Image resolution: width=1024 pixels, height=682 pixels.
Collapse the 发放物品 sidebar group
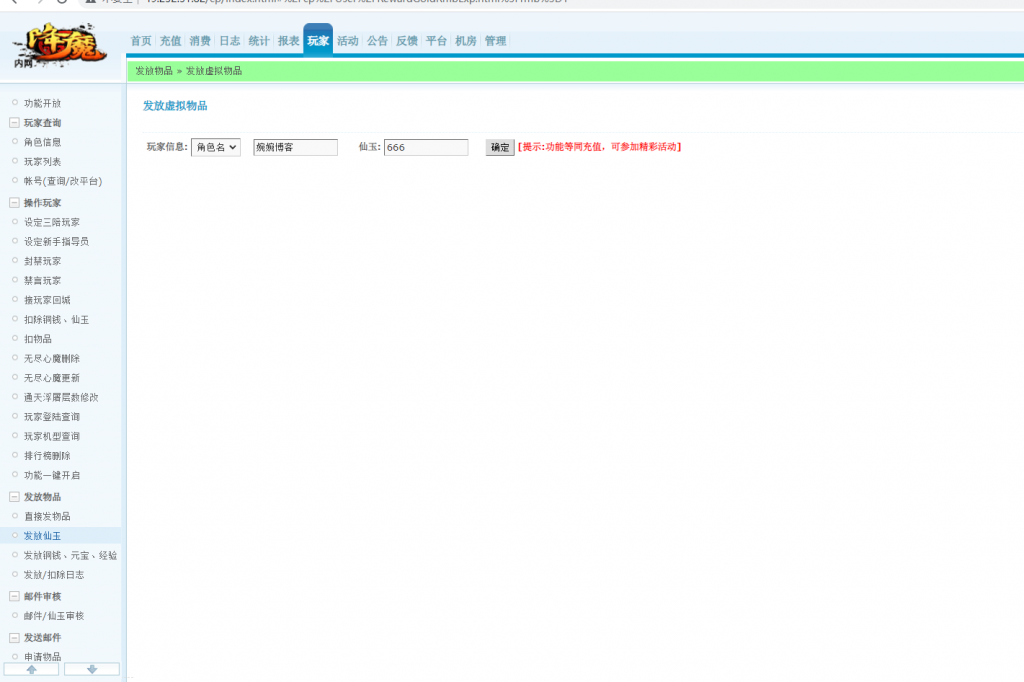tap(14, 497)
